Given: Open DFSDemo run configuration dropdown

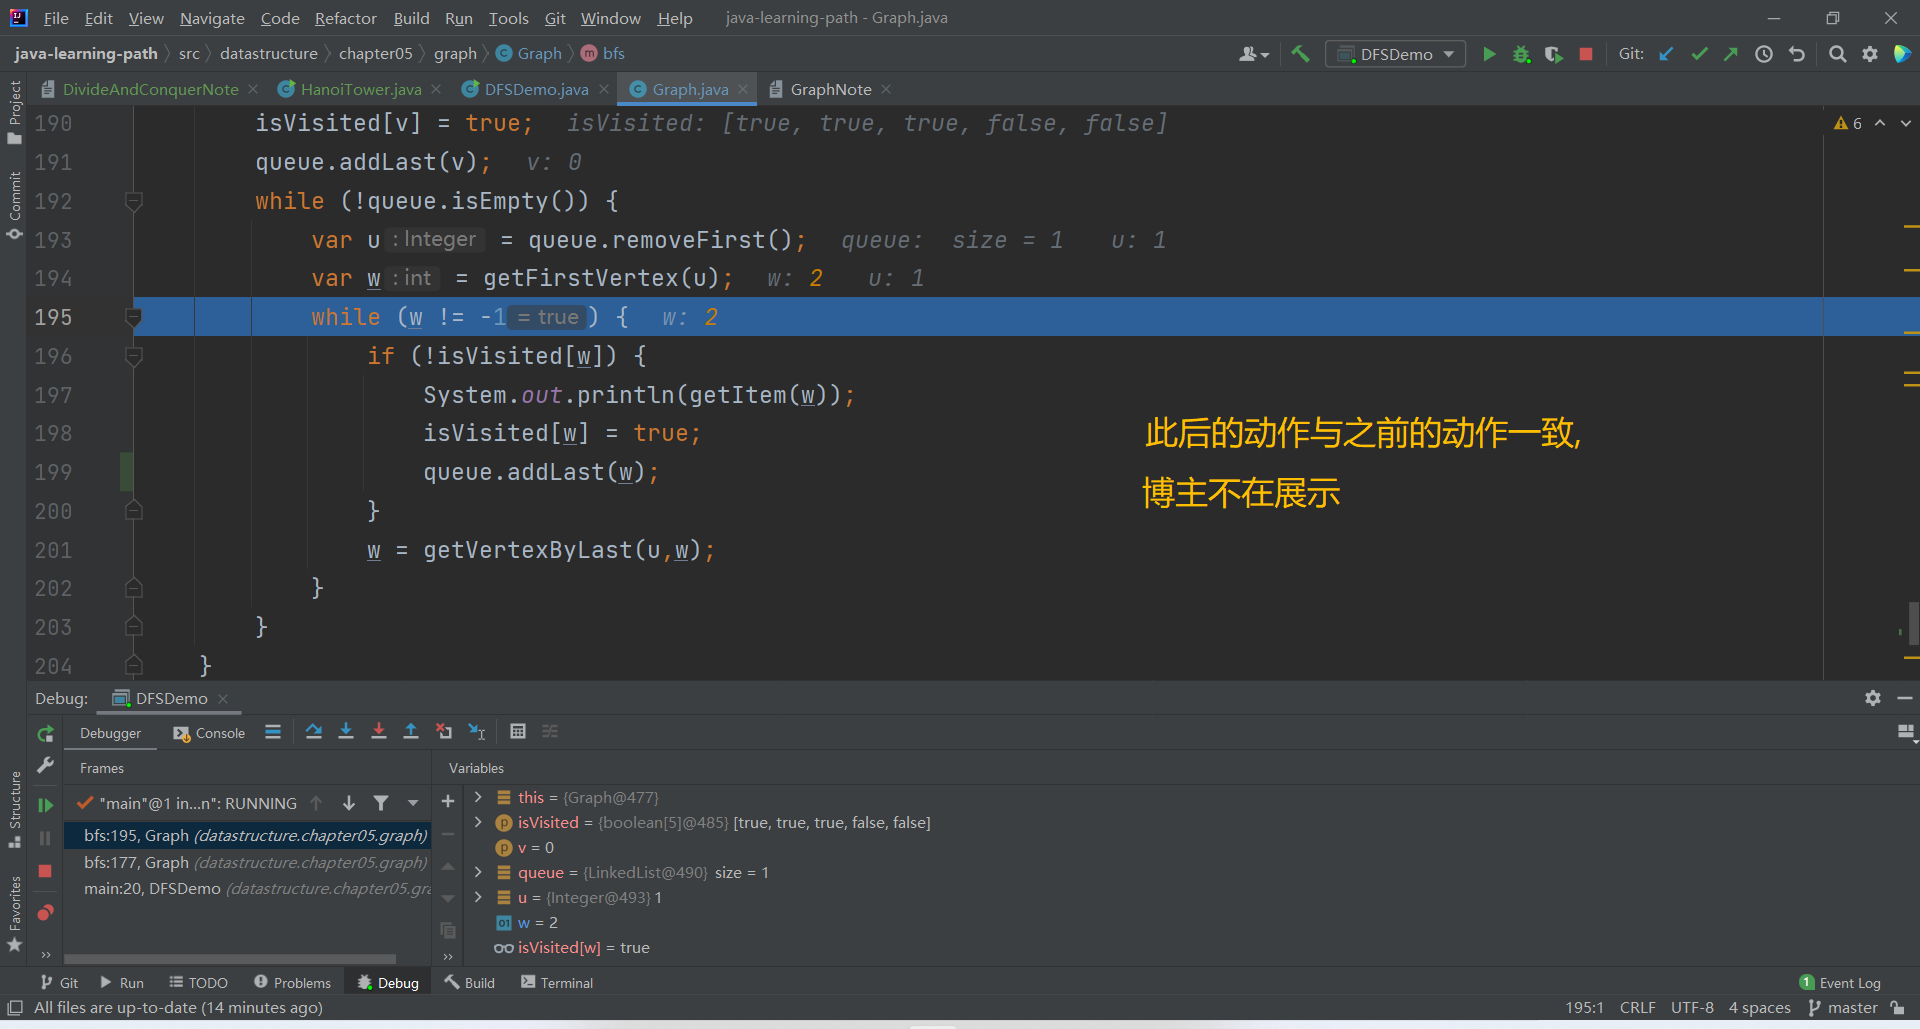Looking at the screenshot, I should (x=1395, y=54).
